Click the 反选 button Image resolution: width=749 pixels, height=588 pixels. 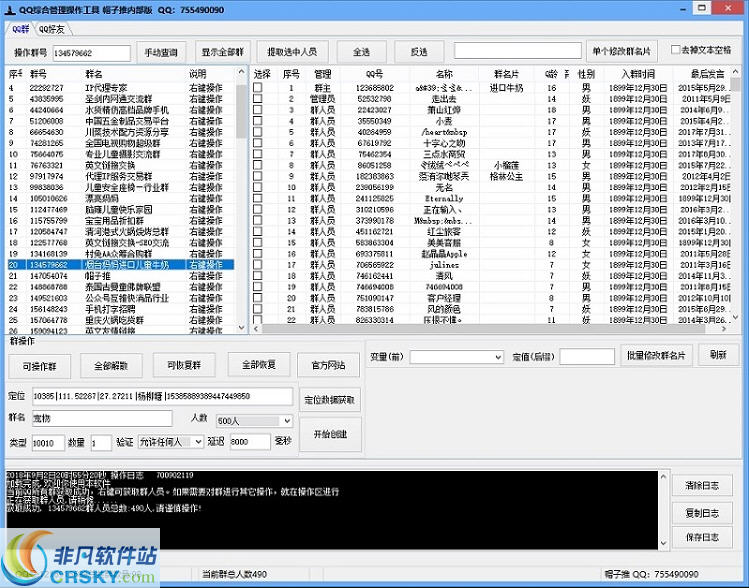pyautogui.click(x=419, y=52)
